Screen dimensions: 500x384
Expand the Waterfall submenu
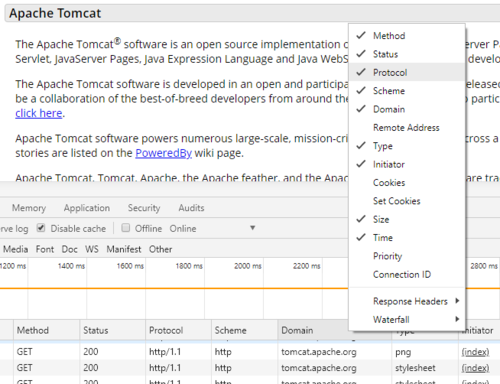[x=407, y=319]
